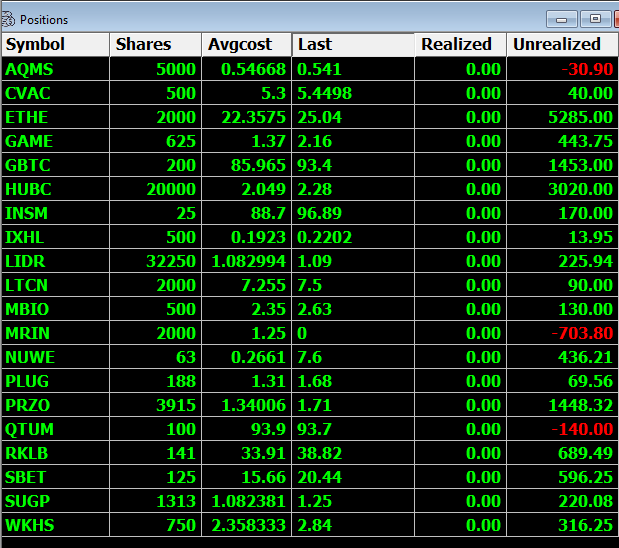The height and width of the screenshot is (548, 619).
Task: Click IXHL last price 0.2202
Action: coord(324,237)
